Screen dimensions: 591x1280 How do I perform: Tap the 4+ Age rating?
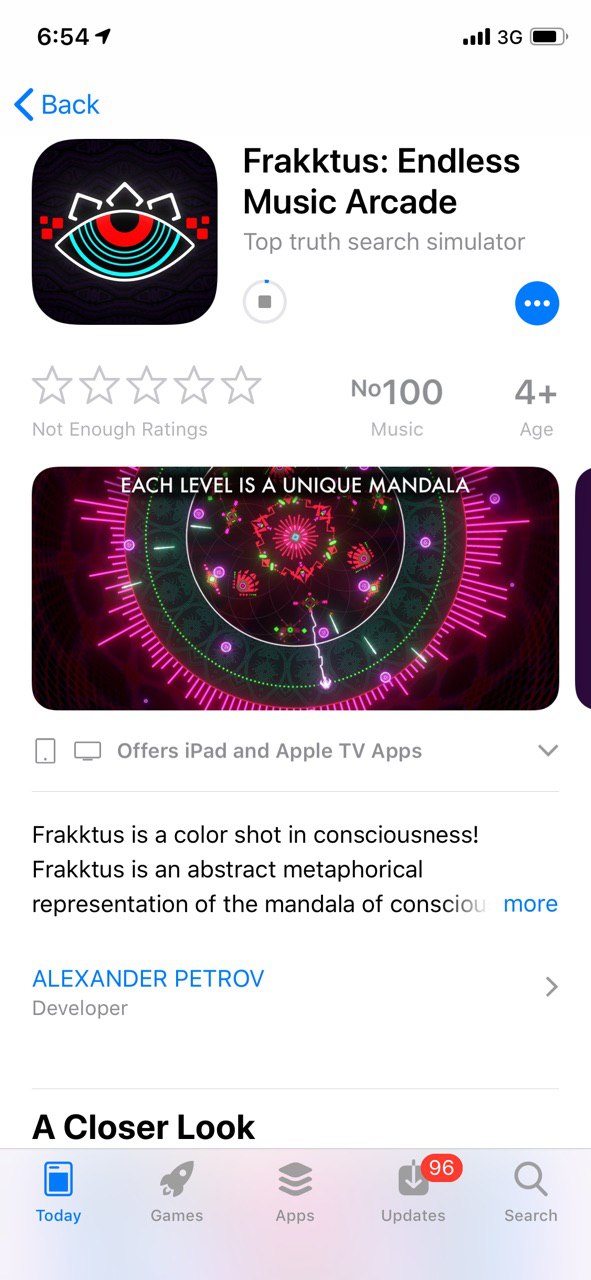(x=536, y=407)
